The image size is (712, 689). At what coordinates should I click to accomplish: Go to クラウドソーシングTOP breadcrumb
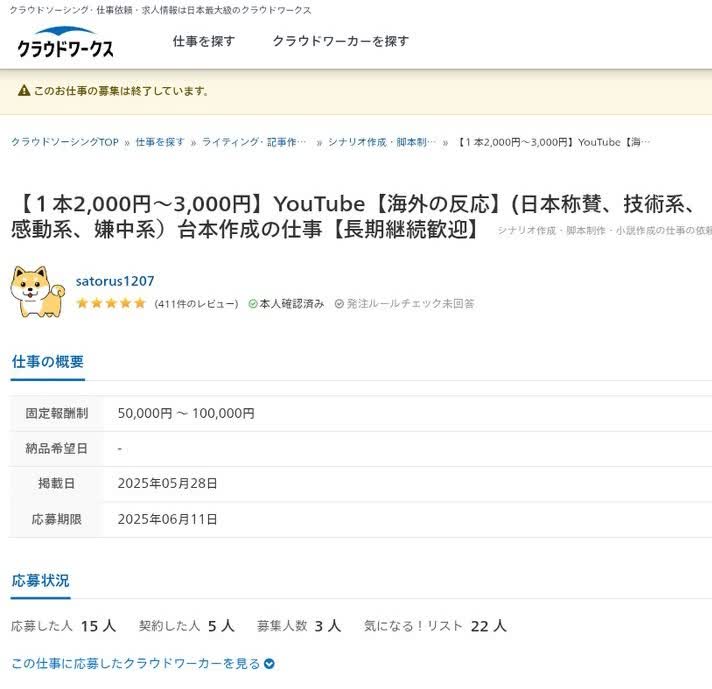(65, 142)
